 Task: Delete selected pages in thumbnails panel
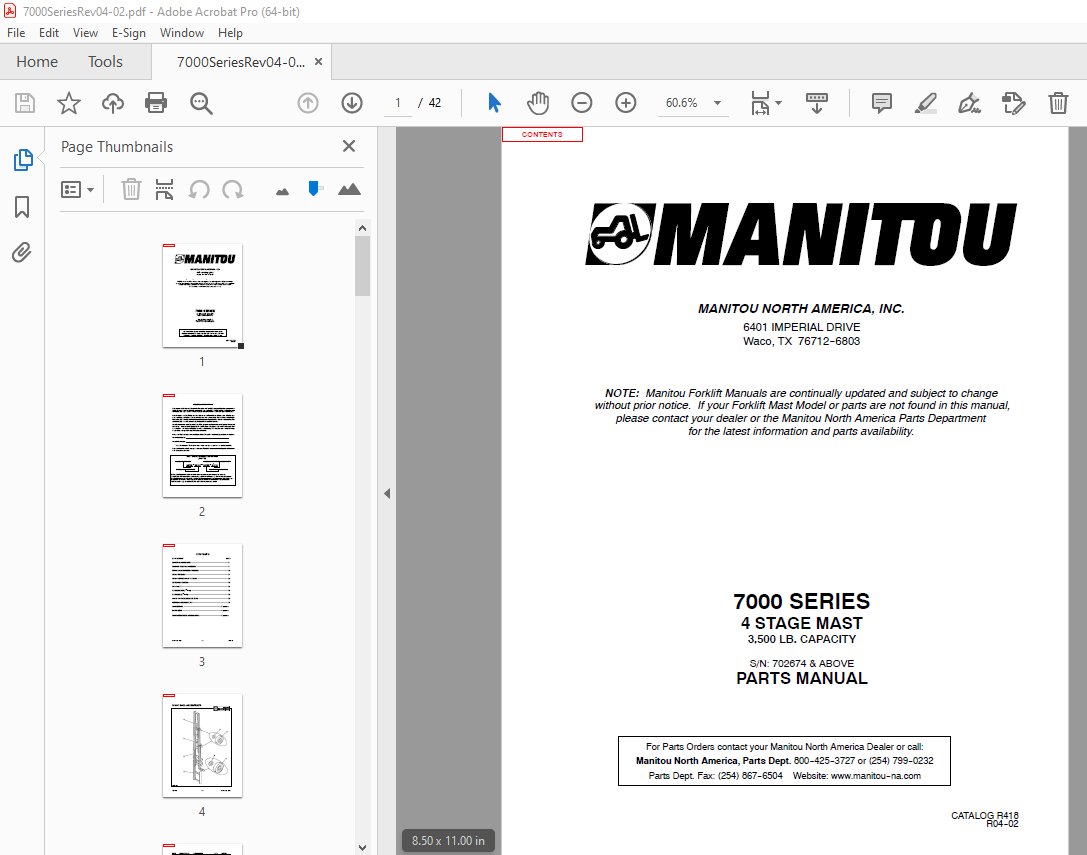[131, 189]
